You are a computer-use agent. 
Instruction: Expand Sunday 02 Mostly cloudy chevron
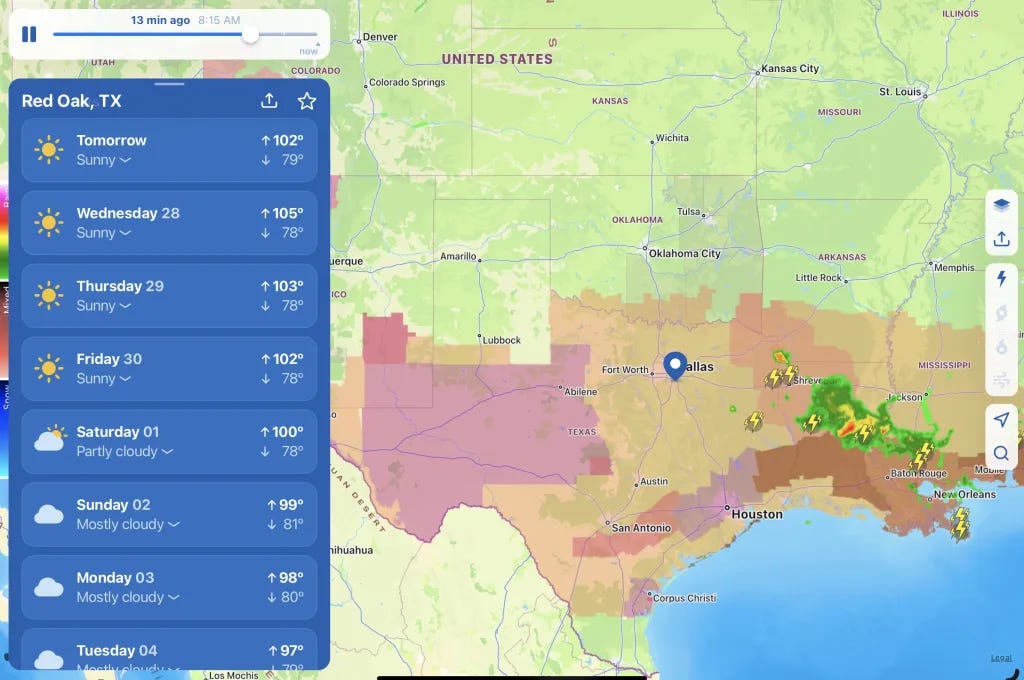pos(174,525)
